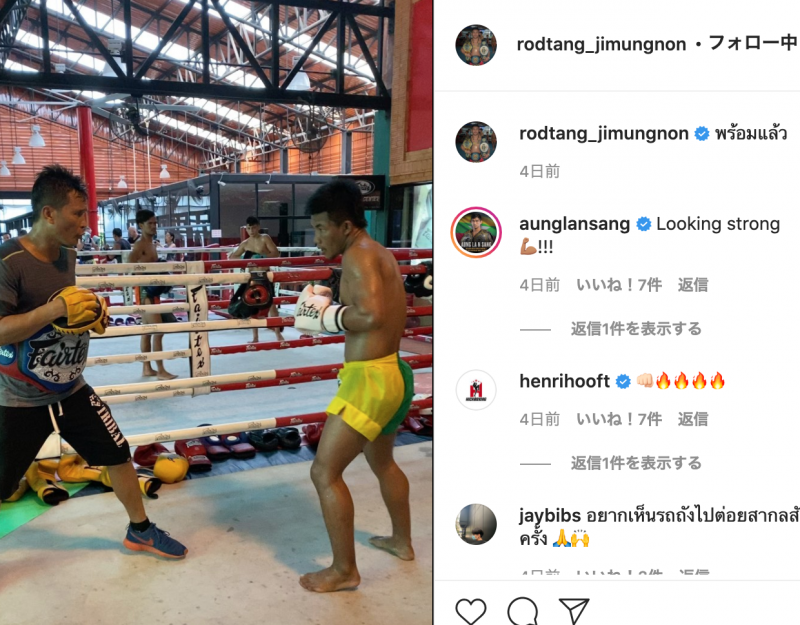Open the henrihooft username link
The height and width of the screenshot is (625, 800).
click(564, 381)
